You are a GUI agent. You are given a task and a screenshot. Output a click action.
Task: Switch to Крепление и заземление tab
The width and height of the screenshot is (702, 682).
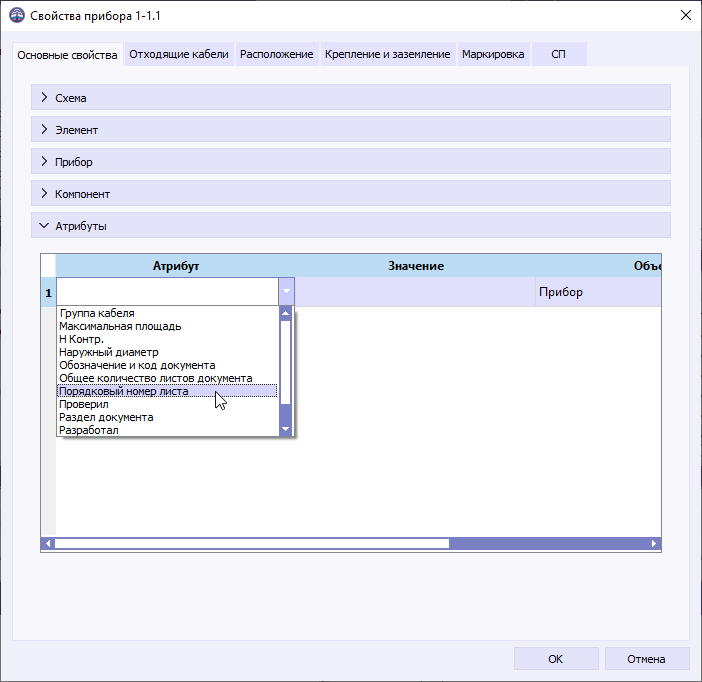coord(387,54)
